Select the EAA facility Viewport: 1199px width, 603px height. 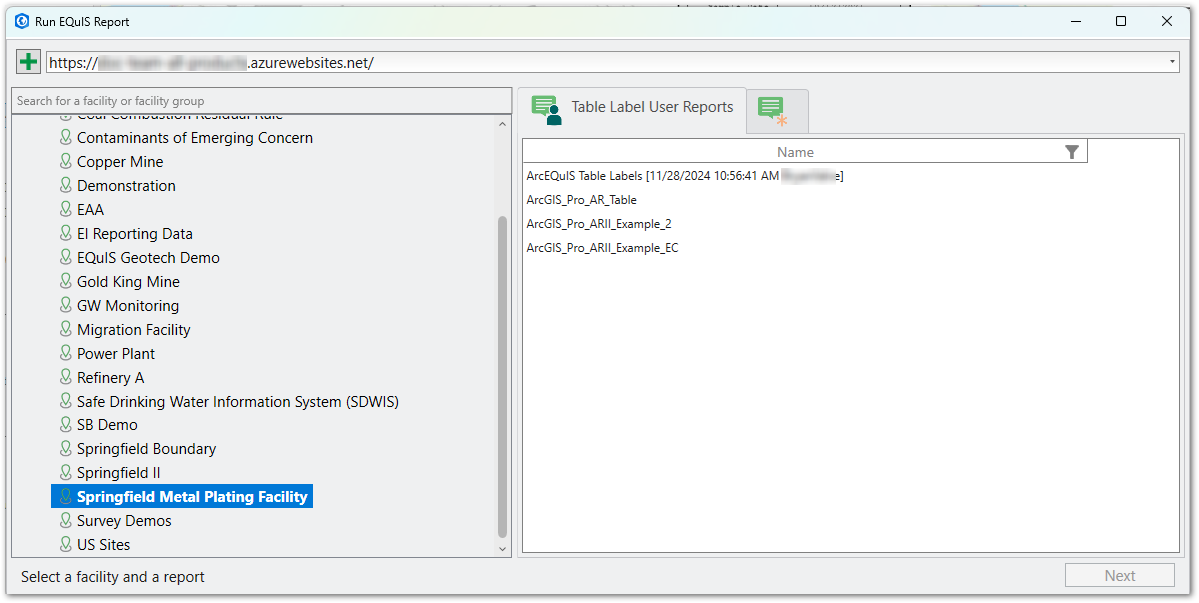90,209
